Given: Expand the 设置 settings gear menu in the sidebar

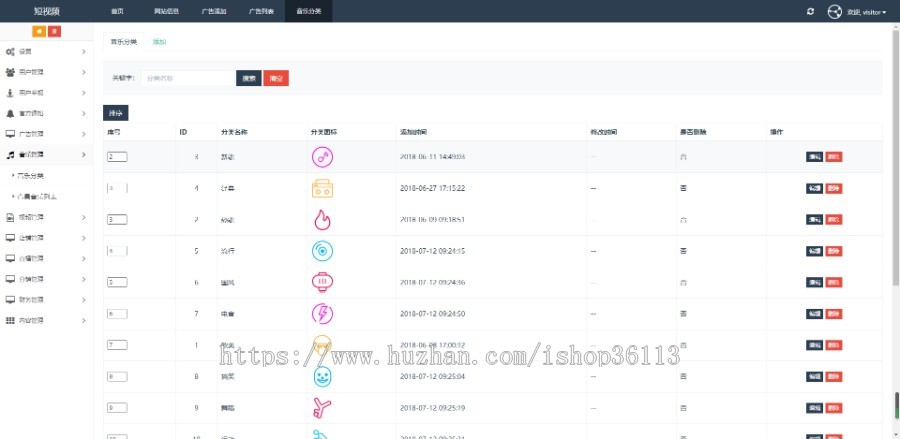Looking at the screenshot, I should pyautogui.click(x=46, y=52).
